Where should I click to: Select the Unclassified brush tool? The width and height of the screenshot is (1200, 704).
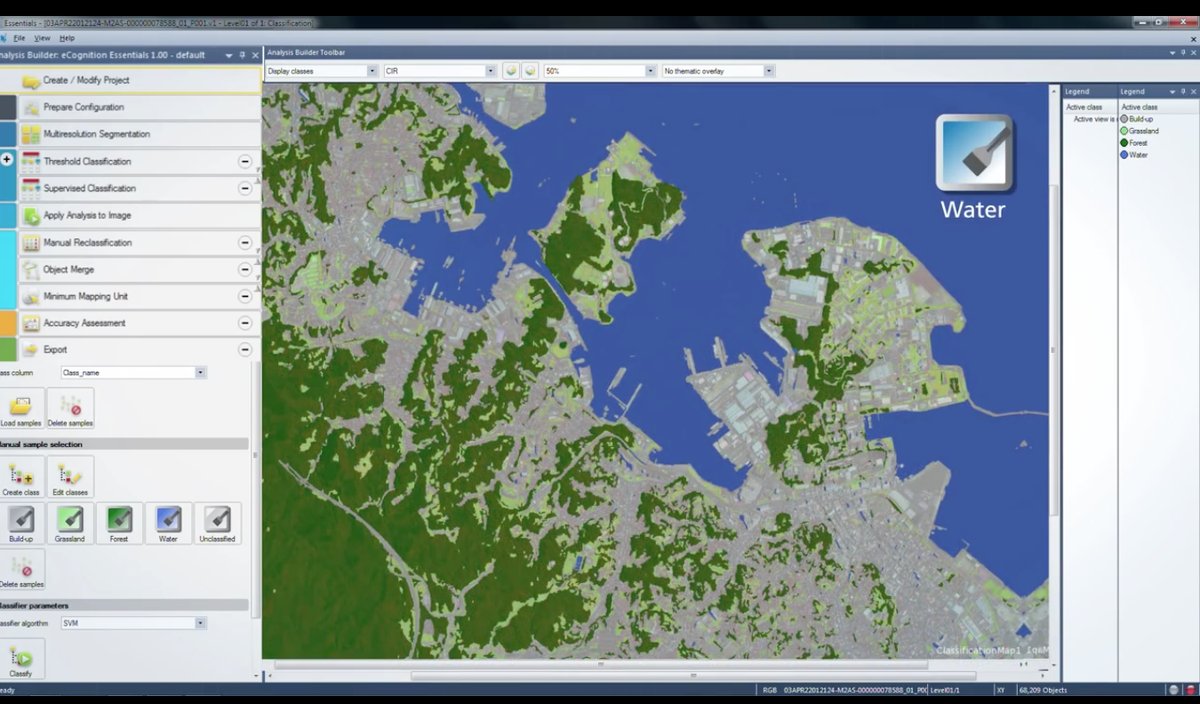click(217, 520)
